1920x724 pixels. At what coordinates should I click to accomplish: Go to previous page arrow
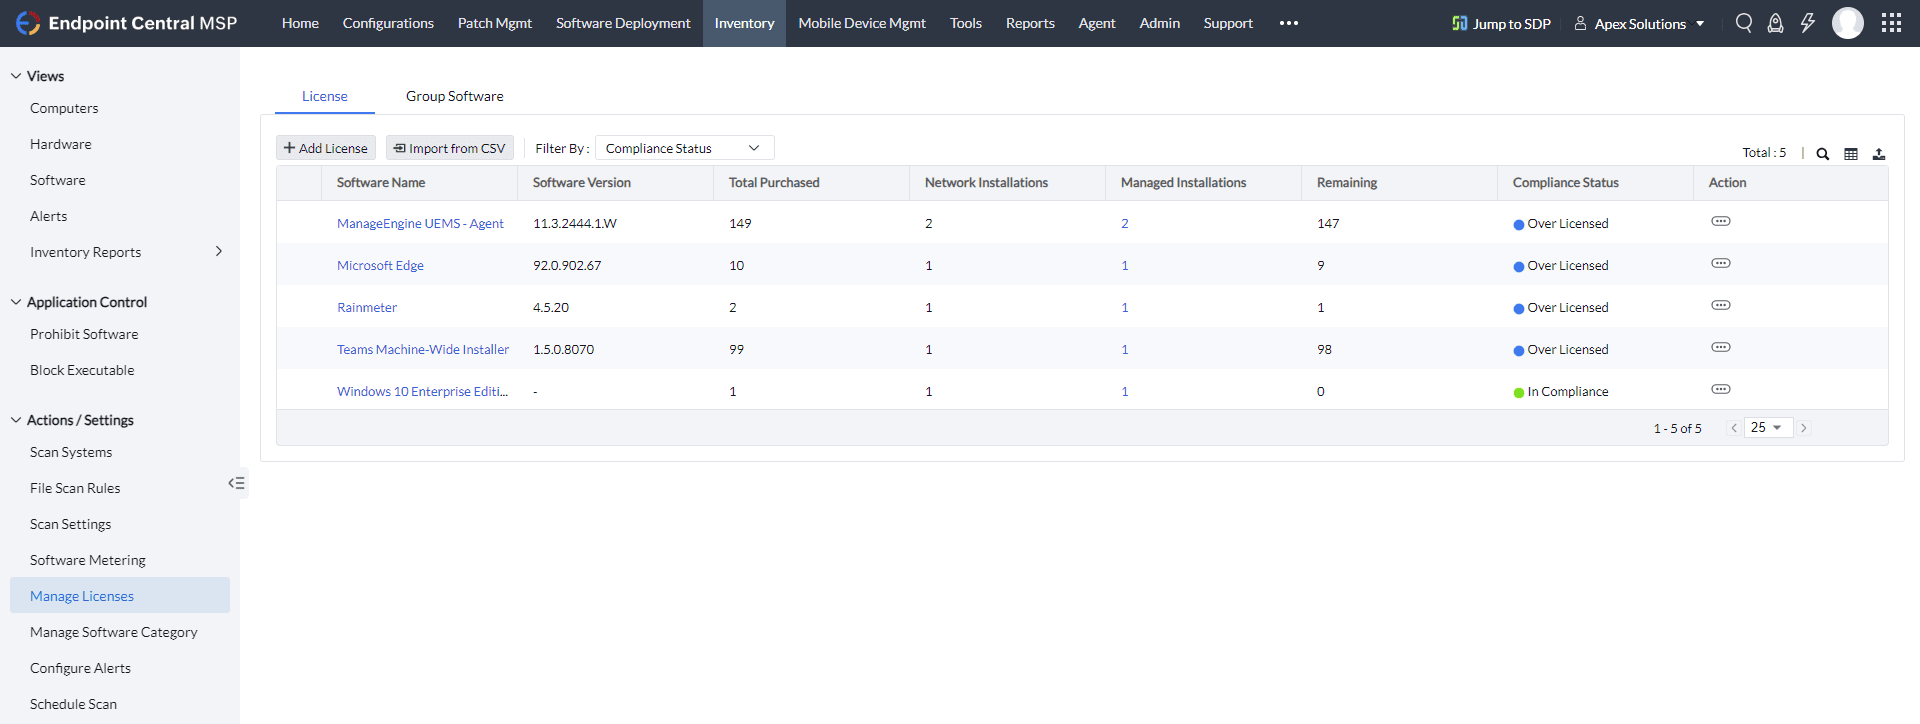[1734, 428]
